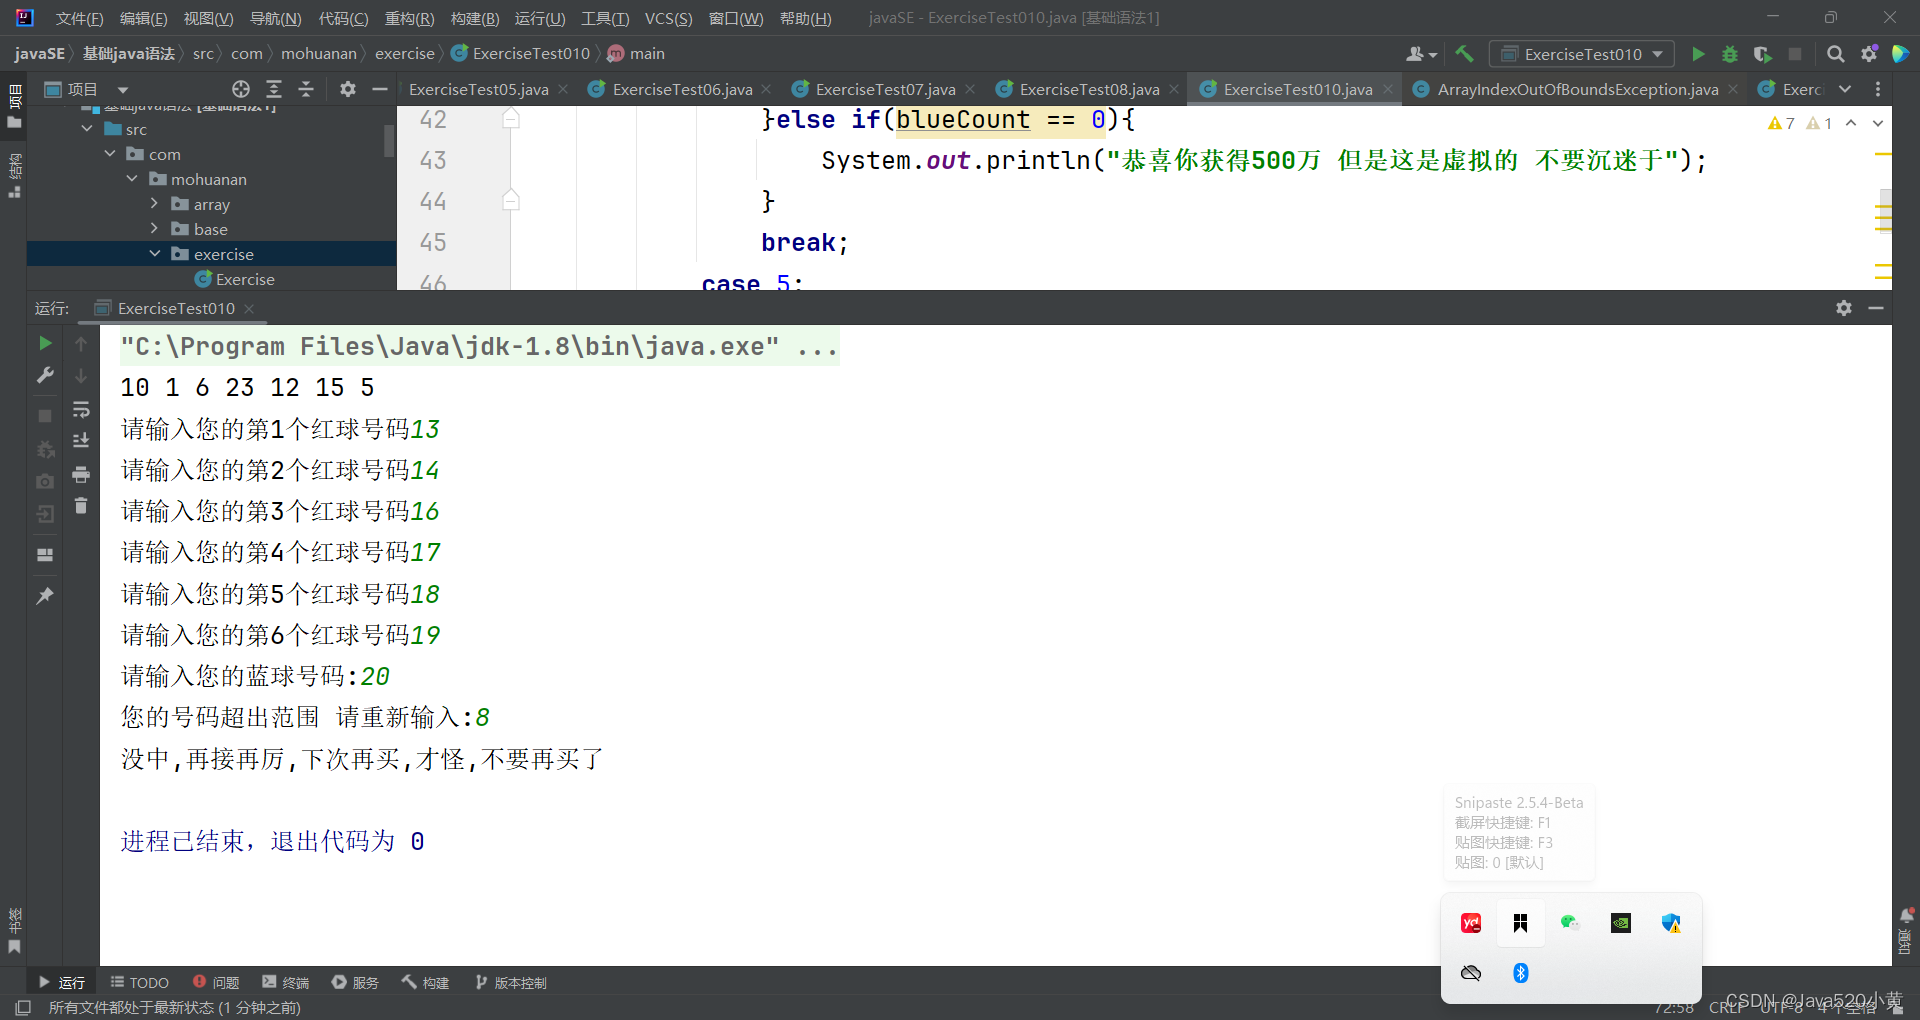
Task: Open run panel settings gear
Action: 1844,308
